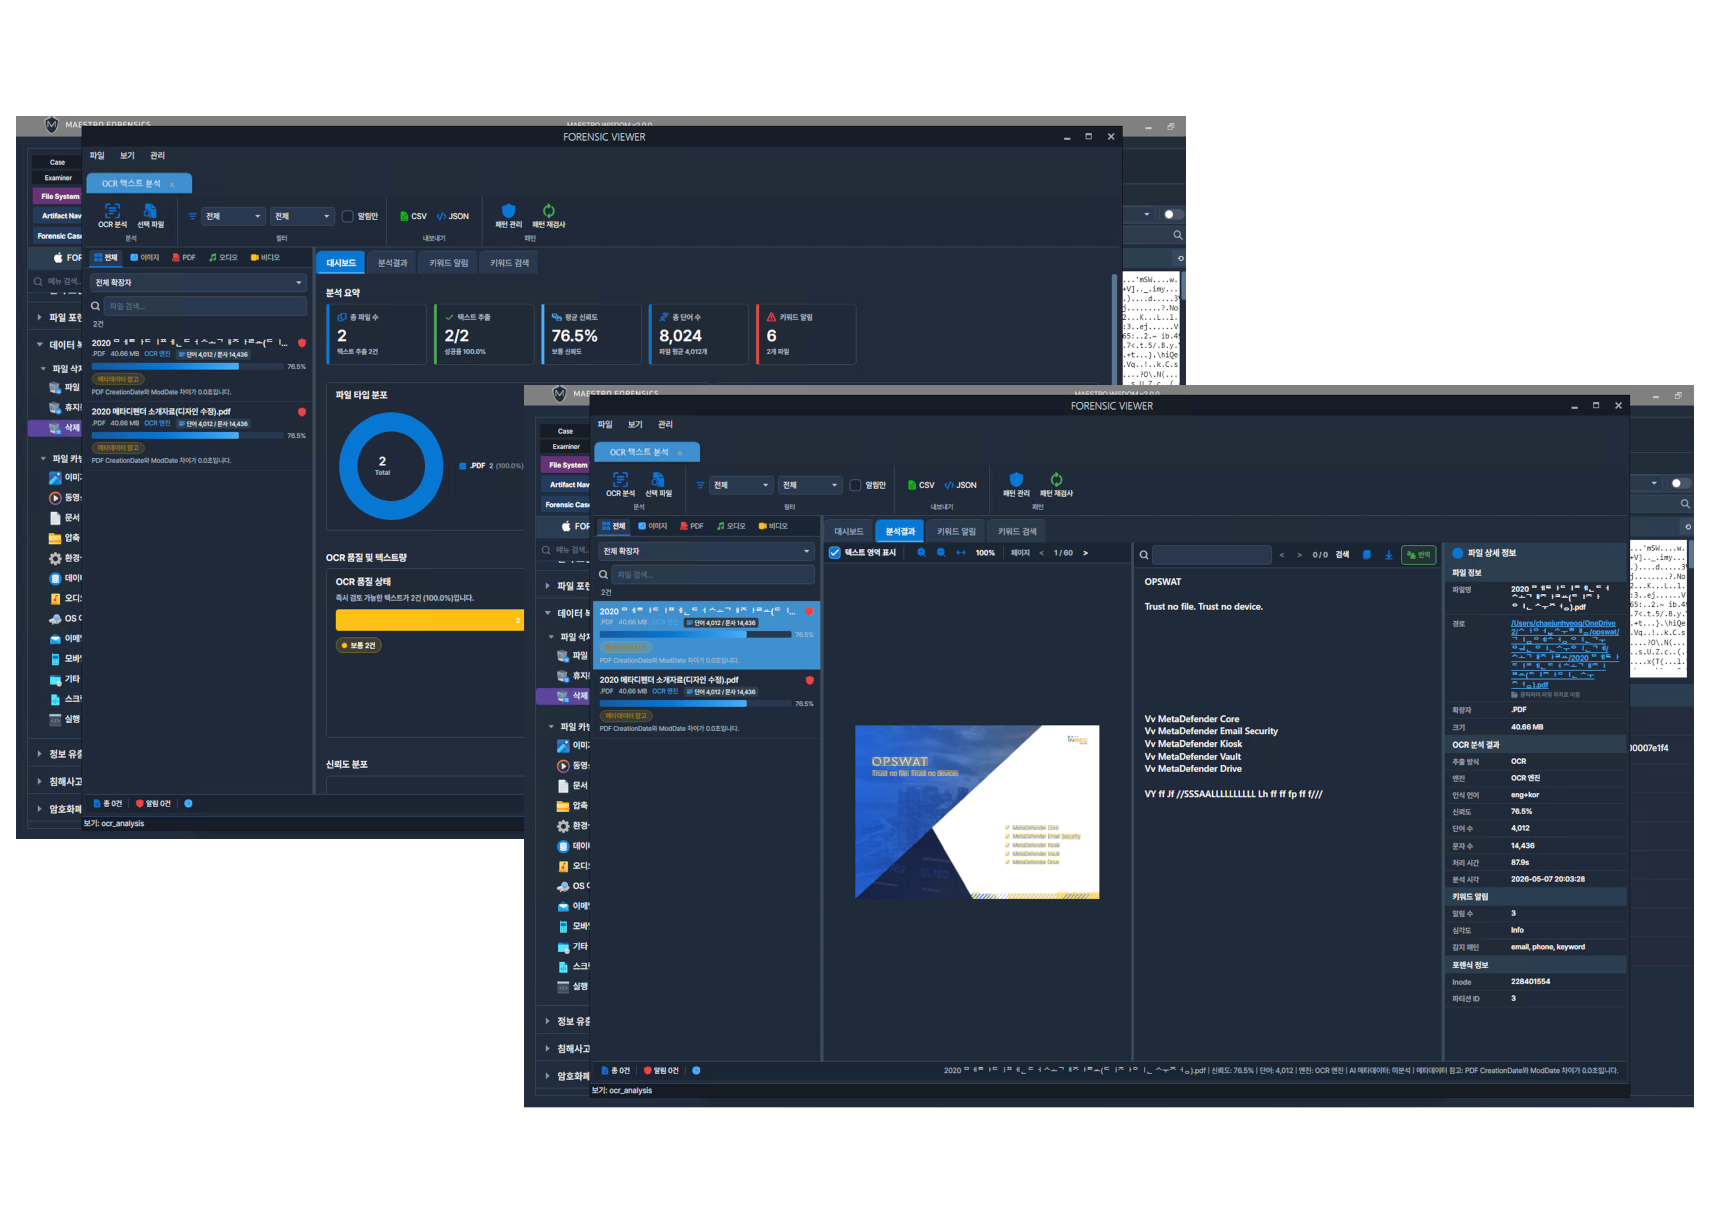1710x1224 pixels.
Task: Enable 알림만 checkbox in back Forensic Viewer
Action: click(347, 216)
